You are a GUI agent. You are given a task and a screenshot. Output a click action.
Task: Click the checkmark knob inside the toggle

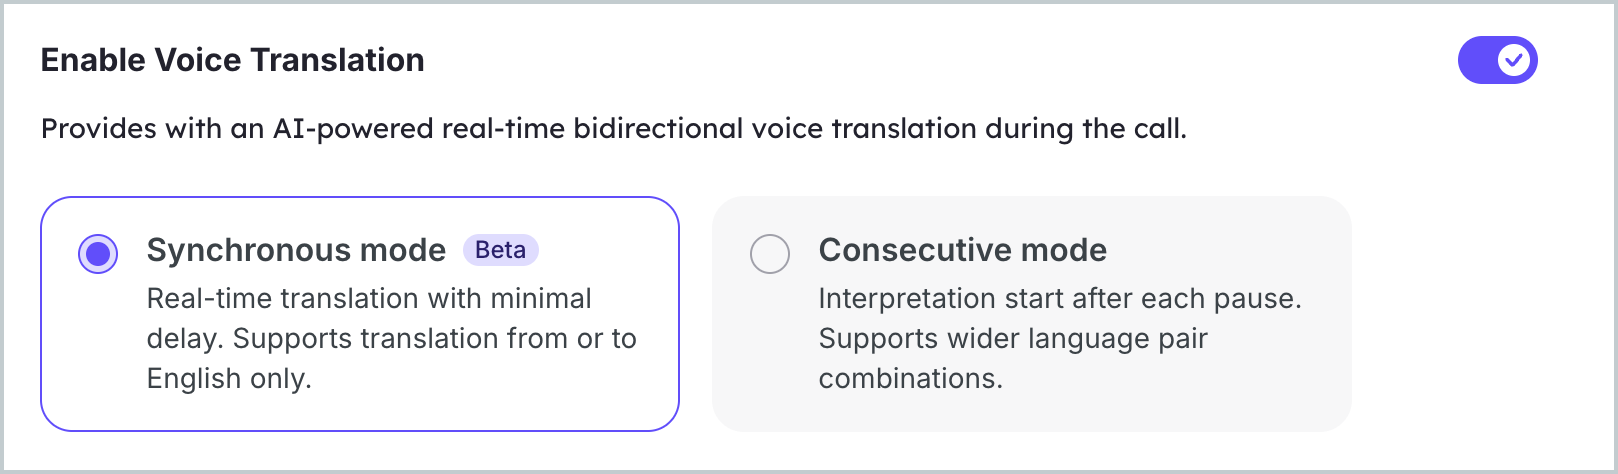coord(1515,61)
